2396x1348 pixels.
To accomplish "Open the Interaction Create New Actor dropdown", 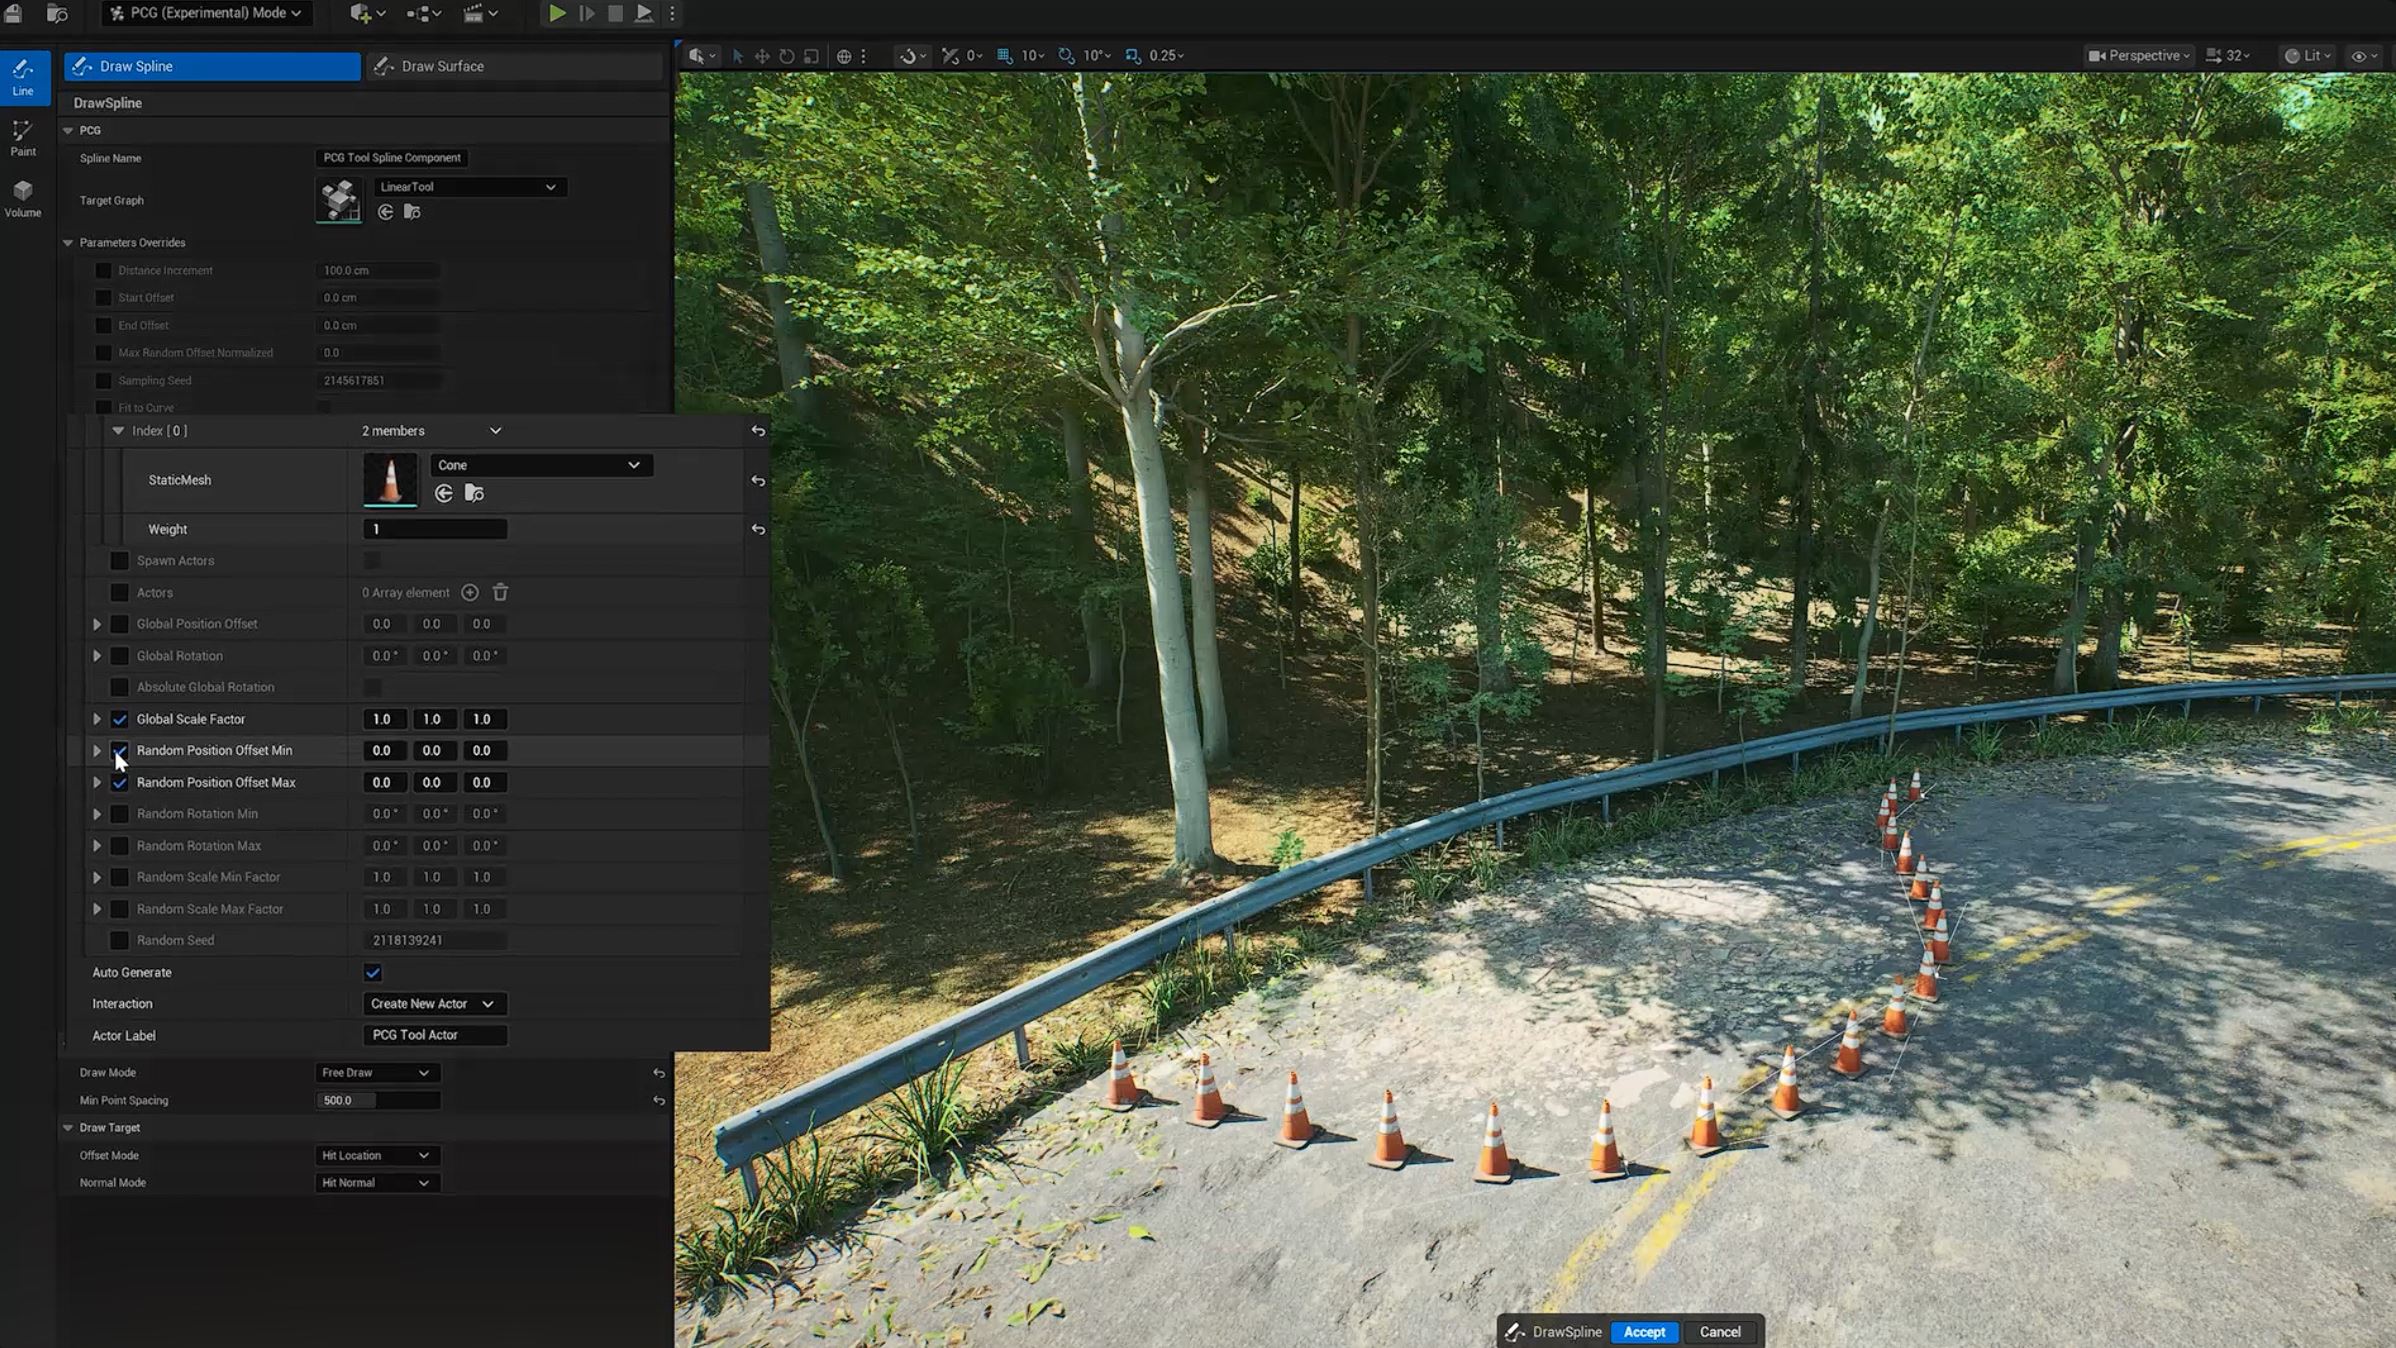I will point(433,1003).
